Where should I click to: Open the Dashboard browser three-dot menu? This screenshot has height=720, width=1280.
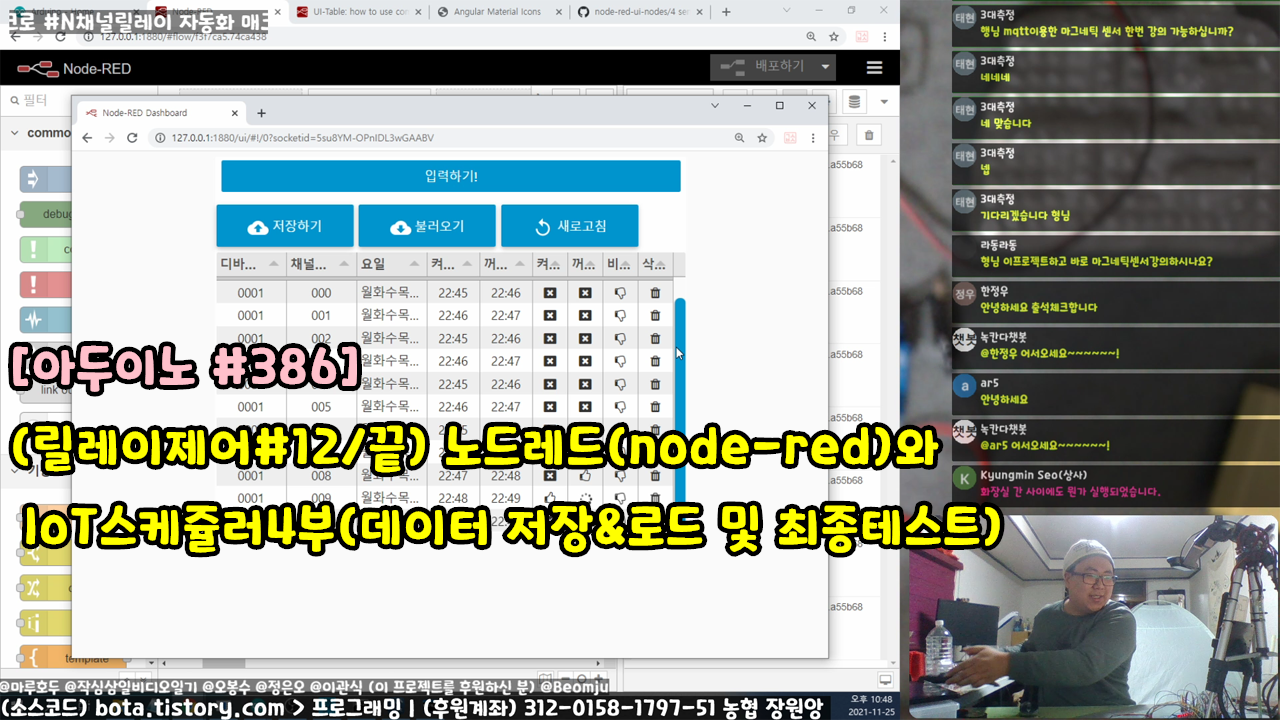813,138
